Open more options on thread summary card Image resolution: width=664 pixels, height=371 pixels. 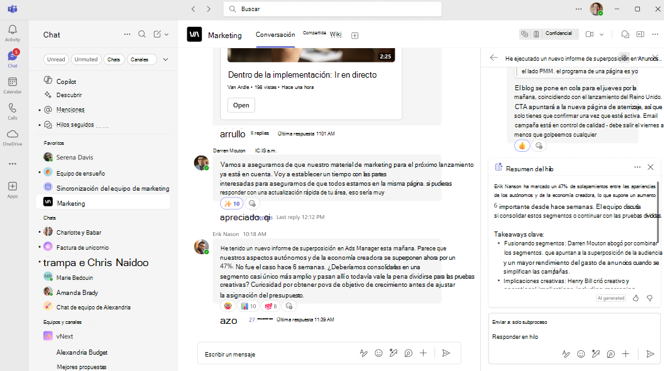637,167
